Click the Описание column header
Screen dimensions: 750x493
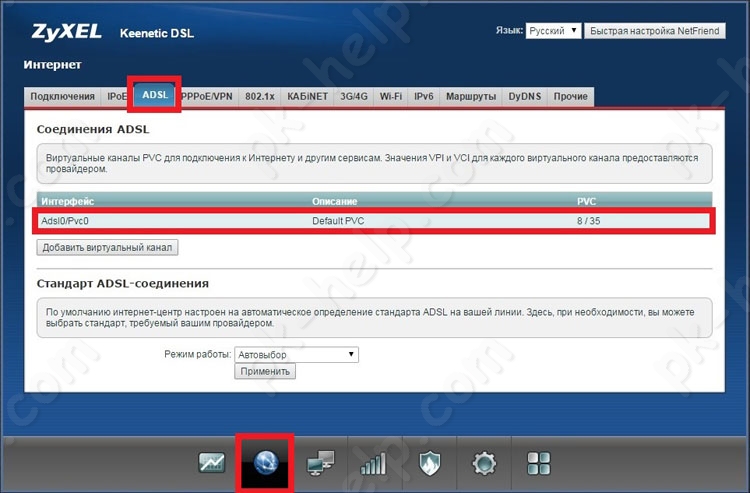click(335, 201)
